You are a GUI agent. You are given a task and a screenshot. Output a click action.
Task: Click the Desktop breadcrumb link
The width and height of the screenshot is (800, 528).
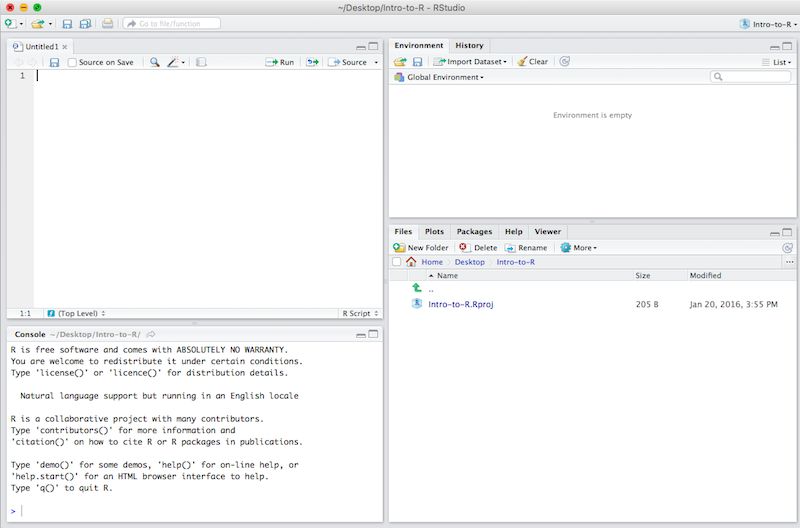coord(469,262)
